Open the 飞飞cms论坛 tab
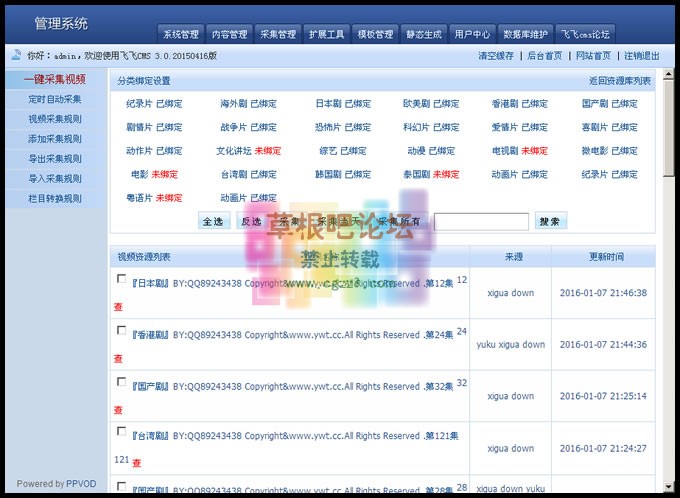The image size is (680, 498). click(585, 34)
